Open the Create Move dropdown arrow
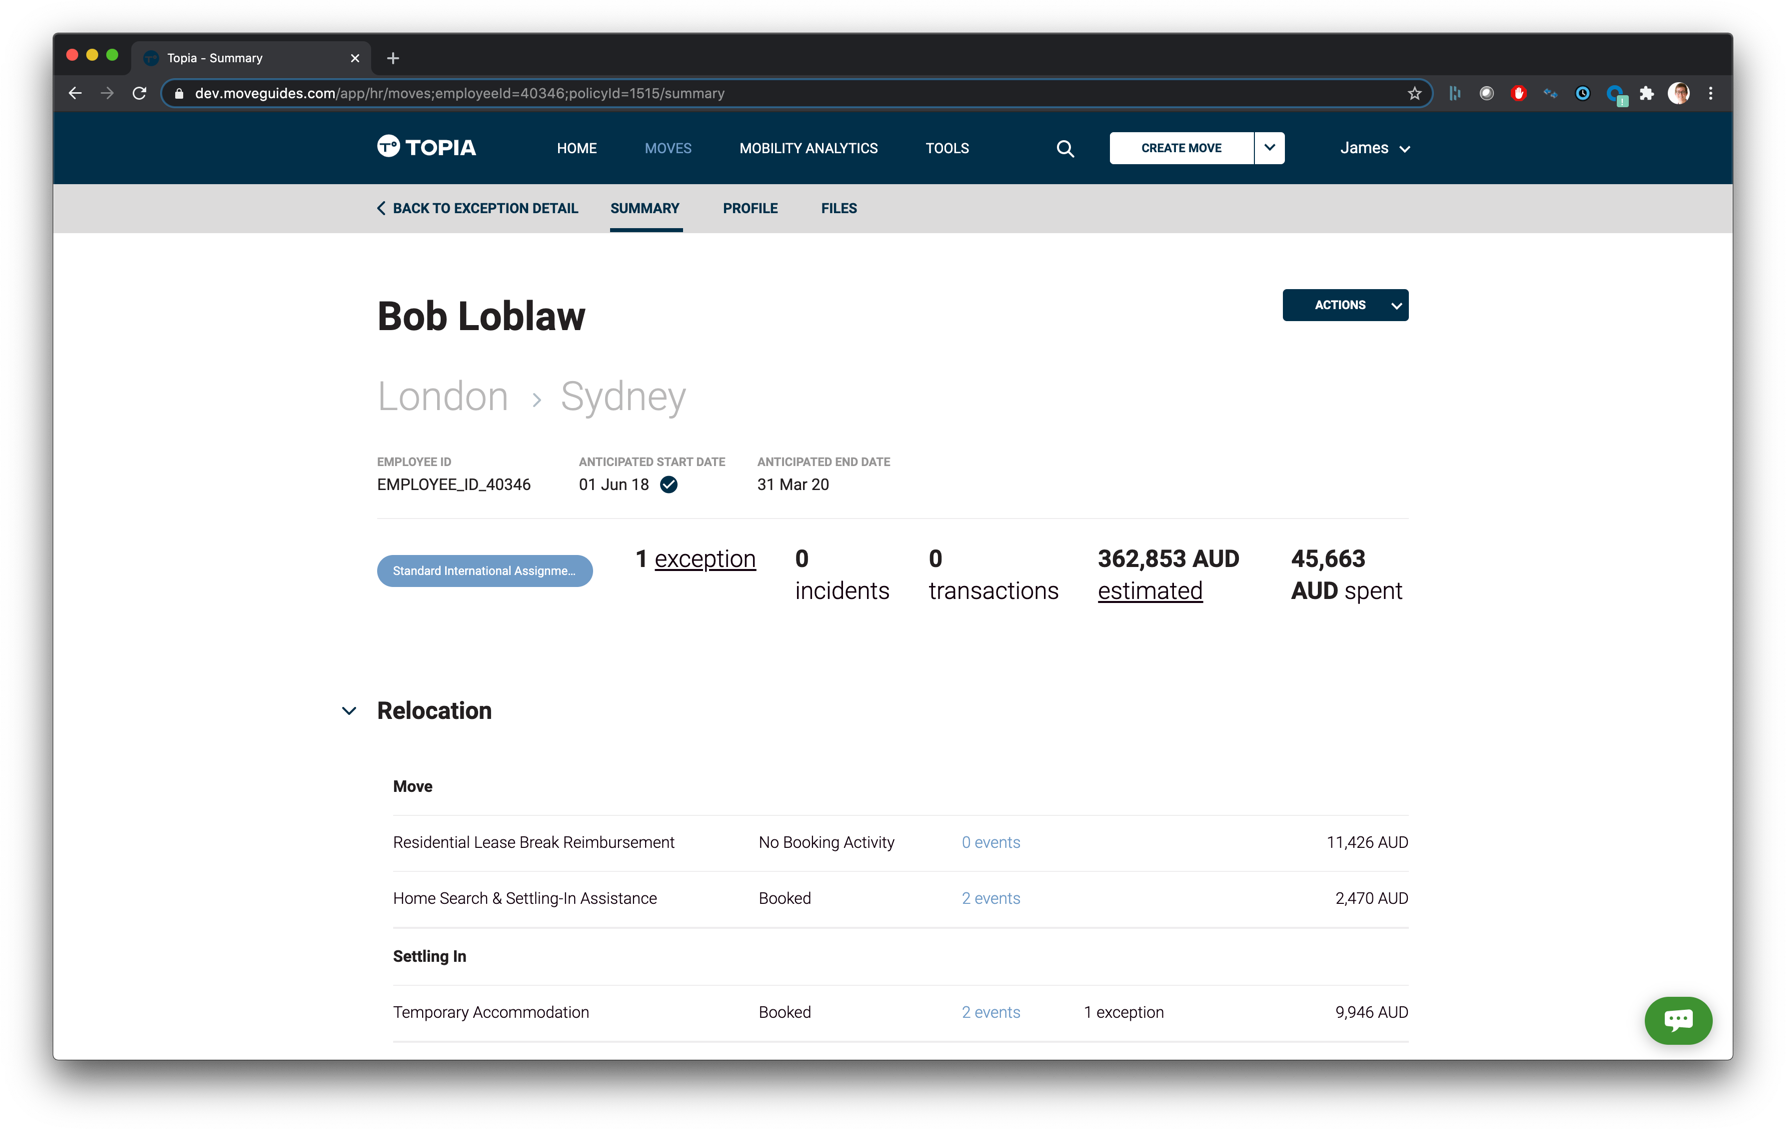1786x1129 pixels. click(1269, 148)
